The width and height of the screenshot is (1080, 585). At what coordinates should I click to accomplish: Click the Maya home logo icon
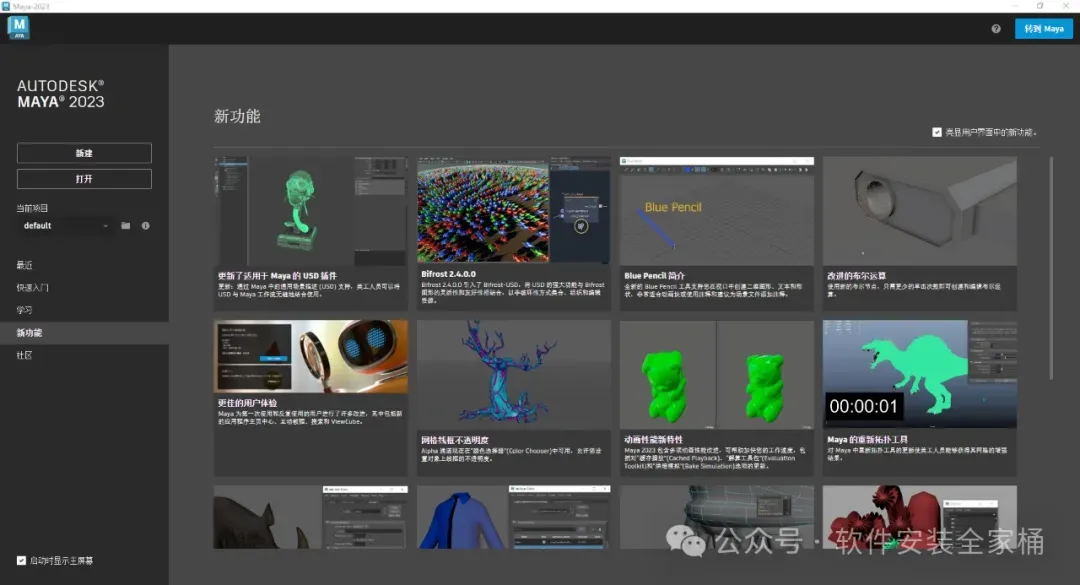(x=19, y=28)
